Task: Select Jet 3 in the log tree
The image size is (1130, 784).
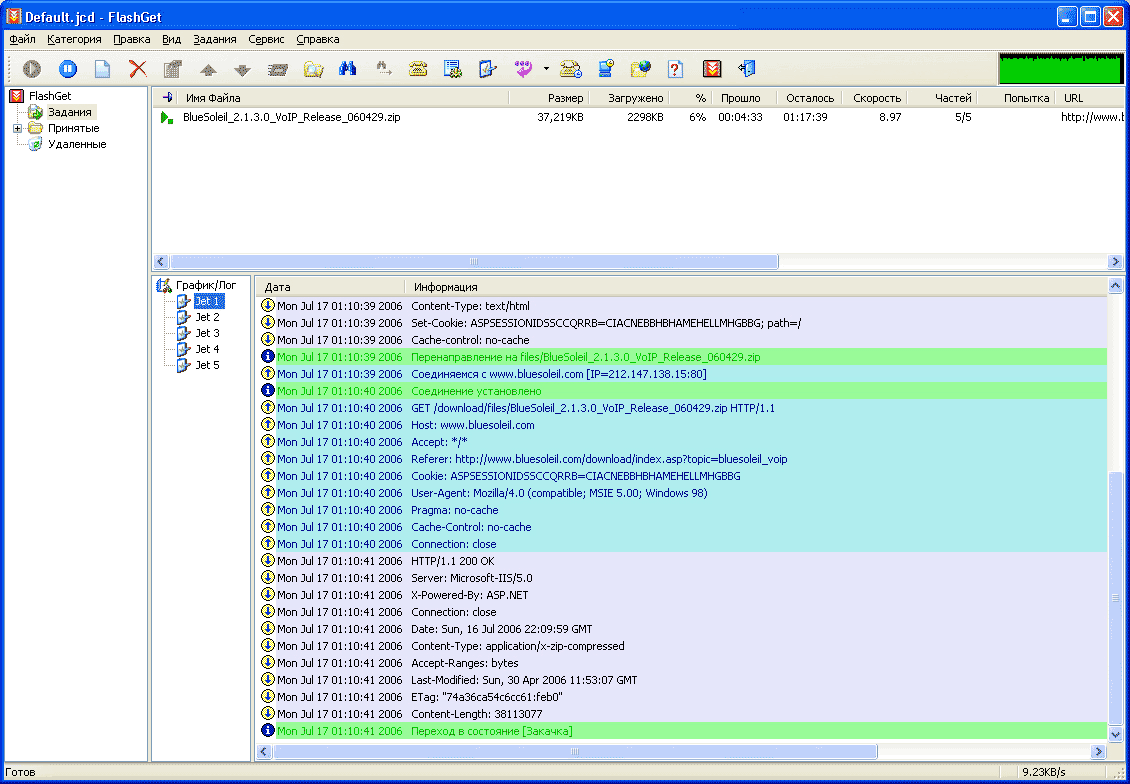Action: tap(207, 333)
